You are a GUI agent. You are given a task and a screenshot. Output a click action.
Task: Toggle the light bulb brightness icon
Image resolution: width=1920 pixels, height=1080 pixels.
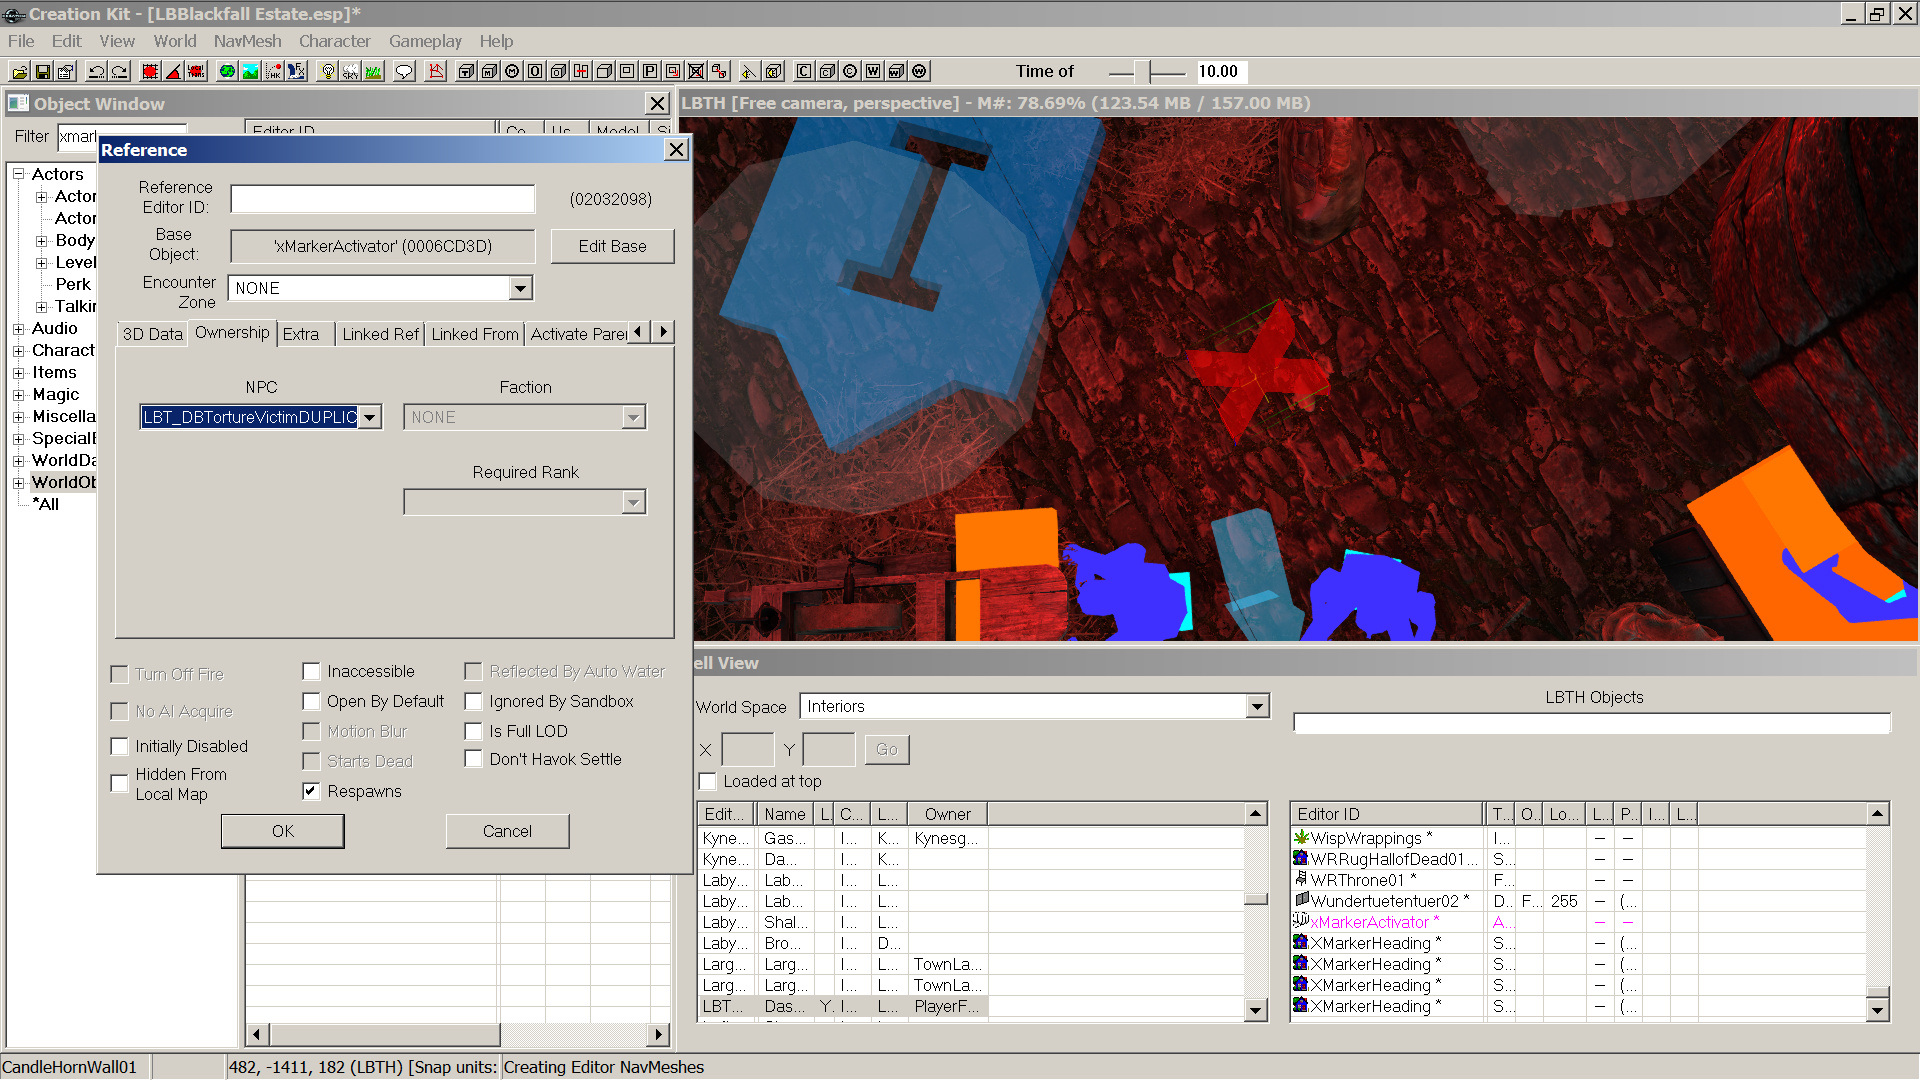tap(328, 72)
